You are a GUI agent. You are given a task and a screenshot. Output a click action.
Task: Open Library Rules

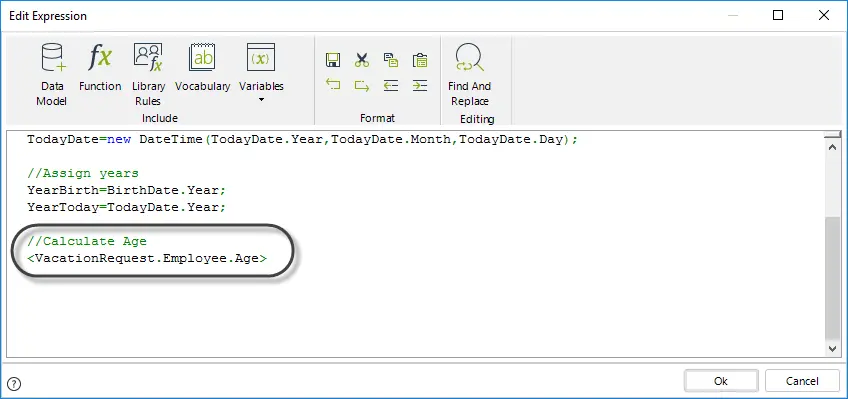[x=148, y=75]
